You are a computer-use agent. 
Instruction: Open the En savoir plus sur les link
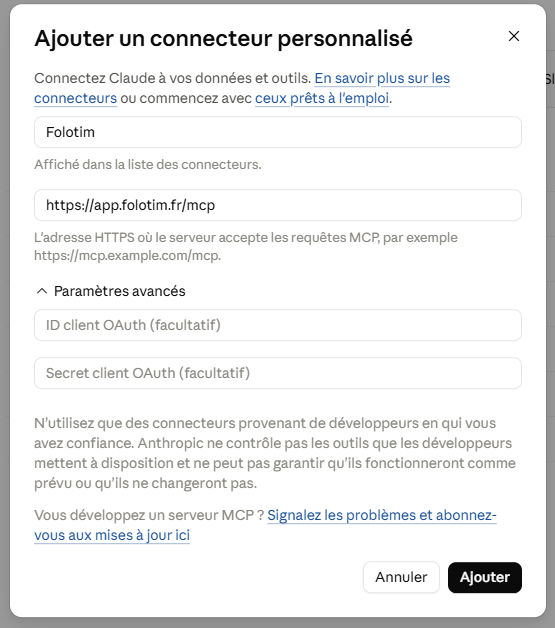[x=382, y=78]
